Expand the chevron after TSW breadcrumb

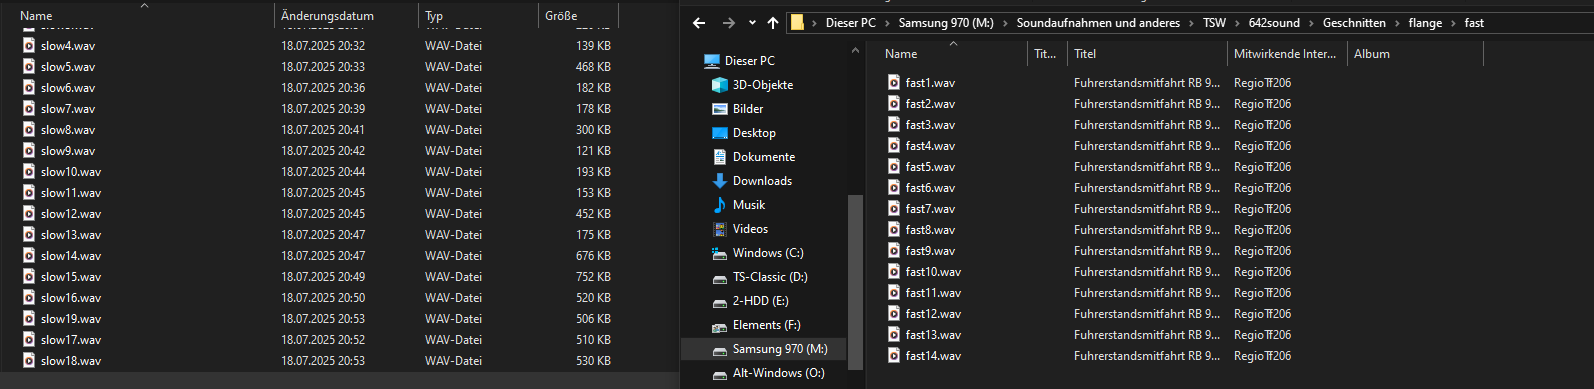click(1237, 23)
